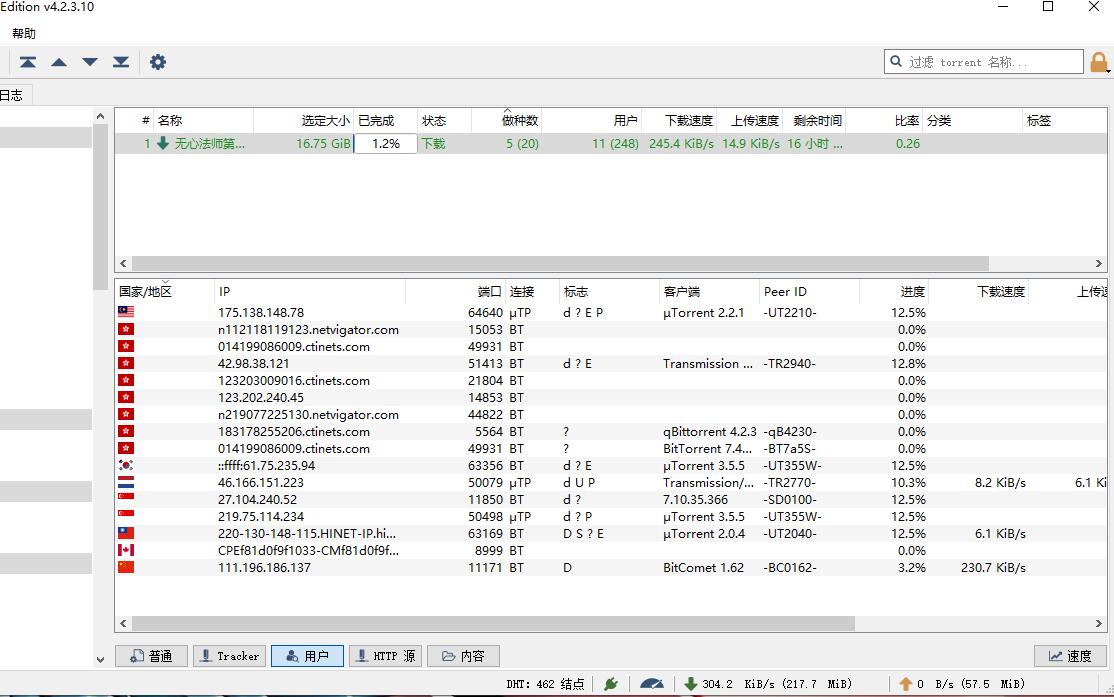The height and width of the screenshot is (697, 1114).
Task: Click the move up queue arrow
Action: 59,62
